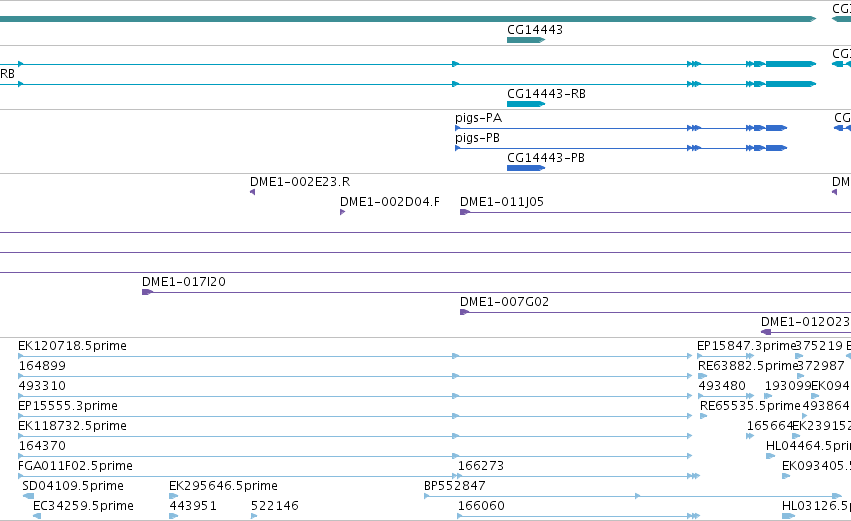
Task: Select the HL04464.5prime label
Action: [x=808, y=446]
